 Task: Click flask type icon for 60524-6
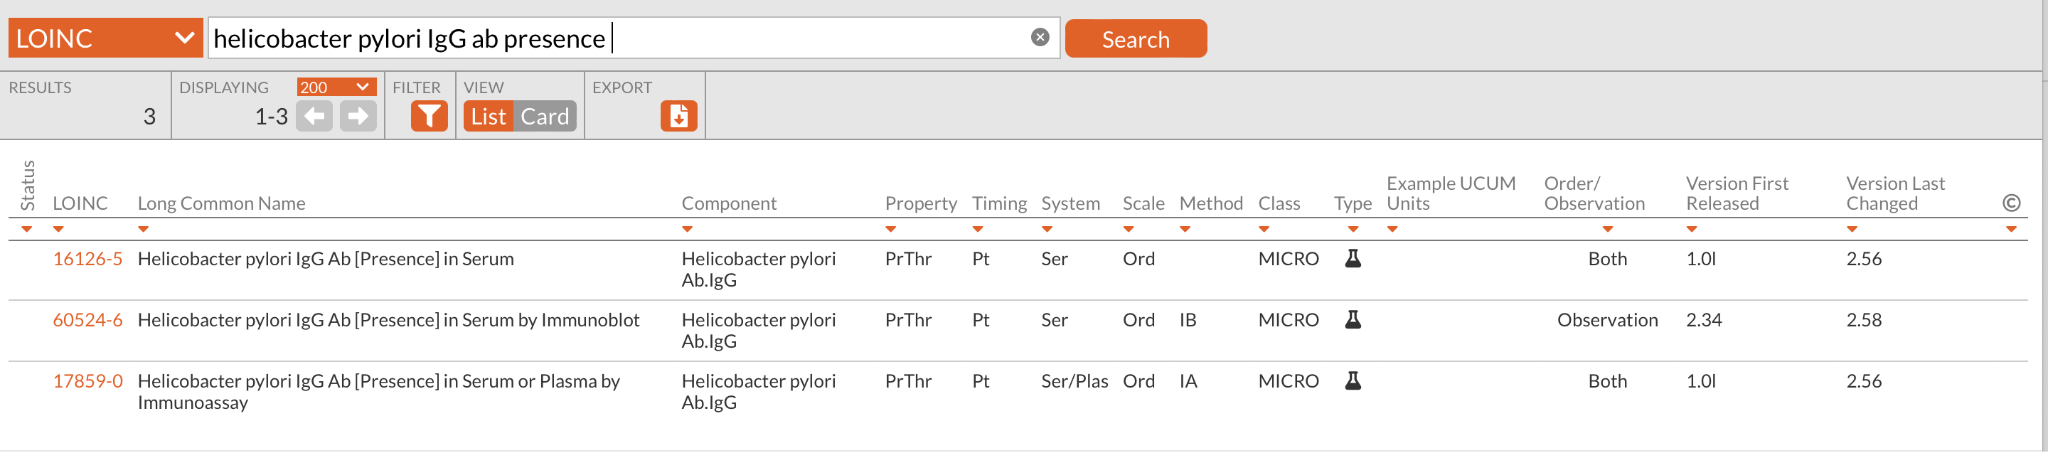click(x=1353, y=319)
